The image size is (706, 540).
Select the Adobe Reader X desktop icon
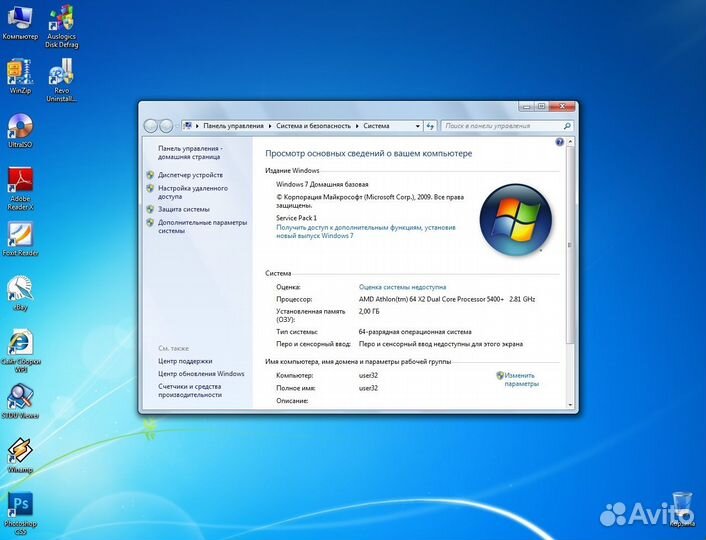[x=20, y=189]
